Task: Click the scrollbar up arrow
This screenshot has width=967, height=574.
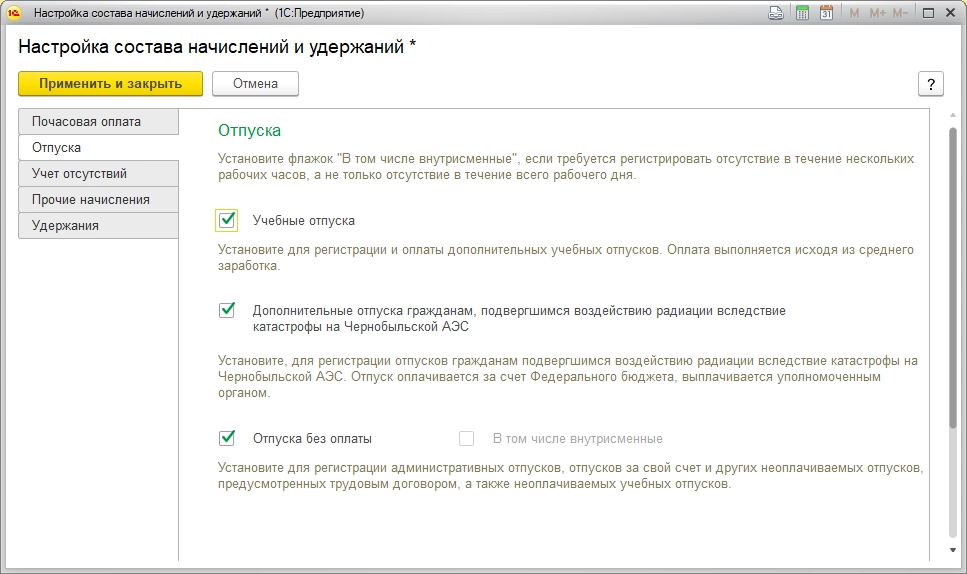Action: (x=953, y=115)
